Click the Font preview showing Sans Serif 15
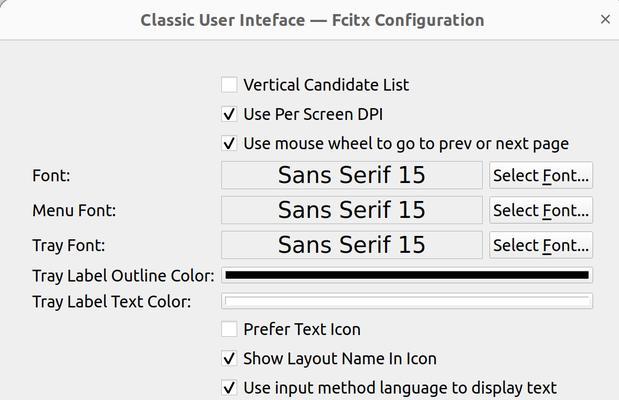 (352, 175)
